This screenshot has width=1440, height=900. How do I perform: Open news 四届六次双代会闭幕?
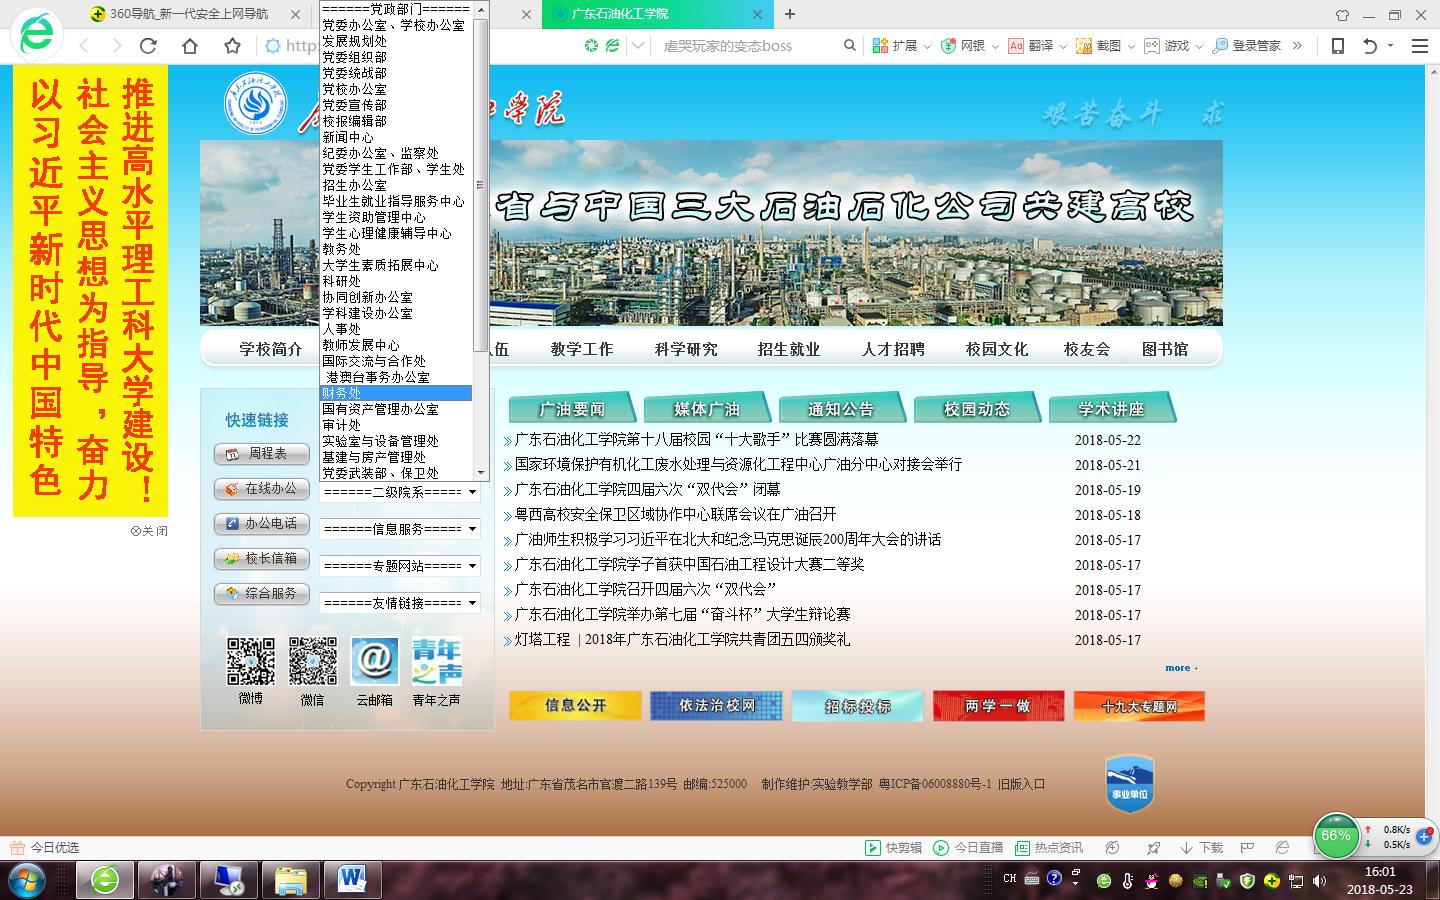coord(647,490)
